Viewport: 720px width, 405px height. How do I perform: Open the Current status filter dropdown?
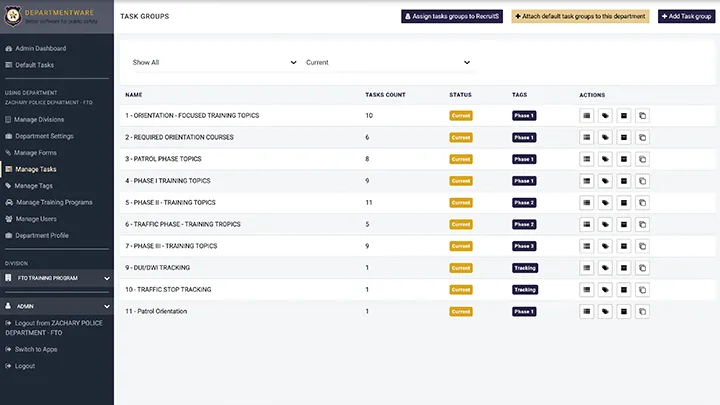[387, 62]
